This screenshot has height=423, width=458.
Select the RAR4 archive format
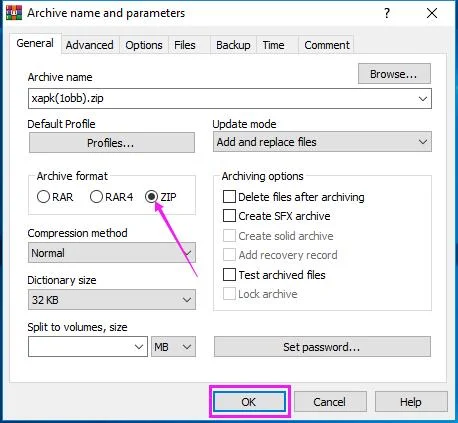96,197
